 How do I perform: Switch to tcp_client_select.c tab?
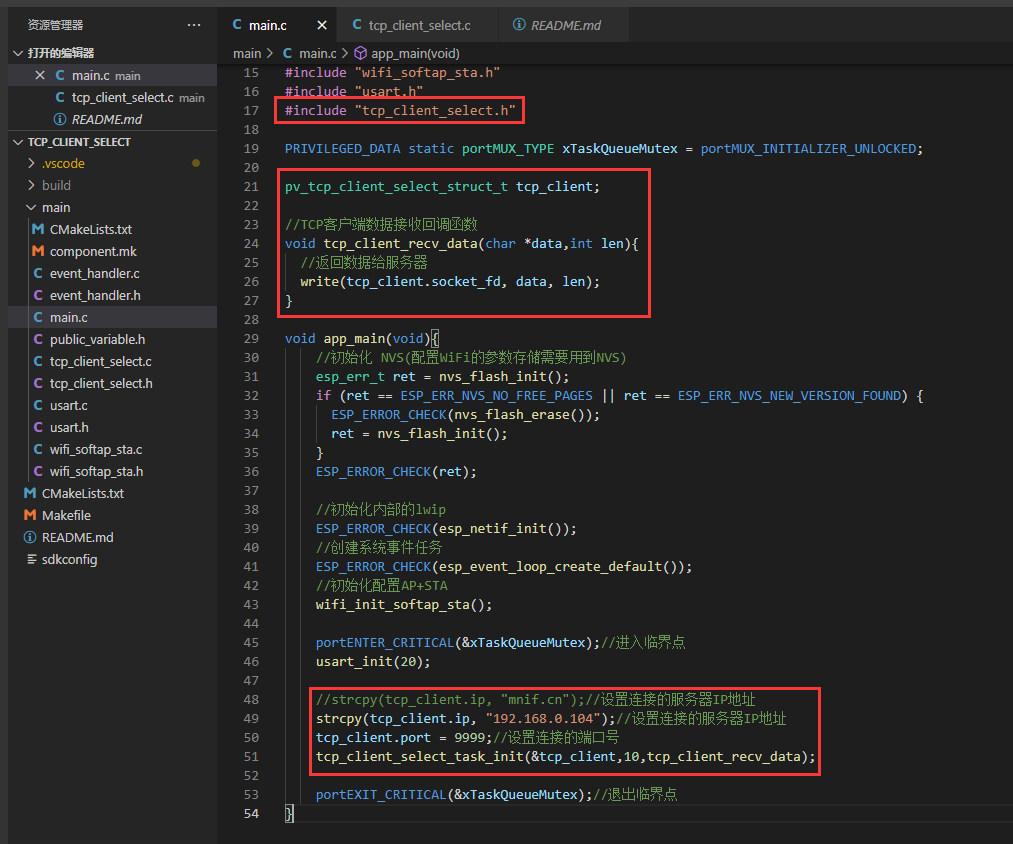click(x=419, y=25)
